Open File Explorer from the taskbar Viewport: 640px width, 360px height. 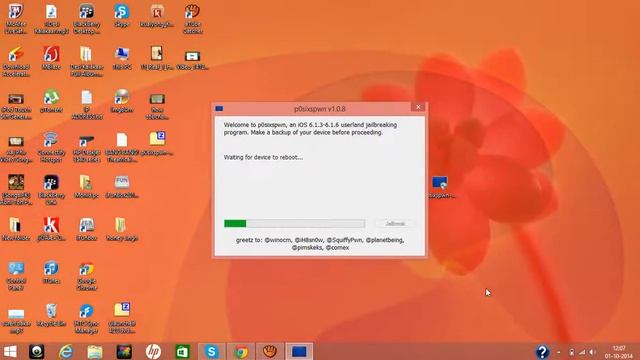click(95, 351)
